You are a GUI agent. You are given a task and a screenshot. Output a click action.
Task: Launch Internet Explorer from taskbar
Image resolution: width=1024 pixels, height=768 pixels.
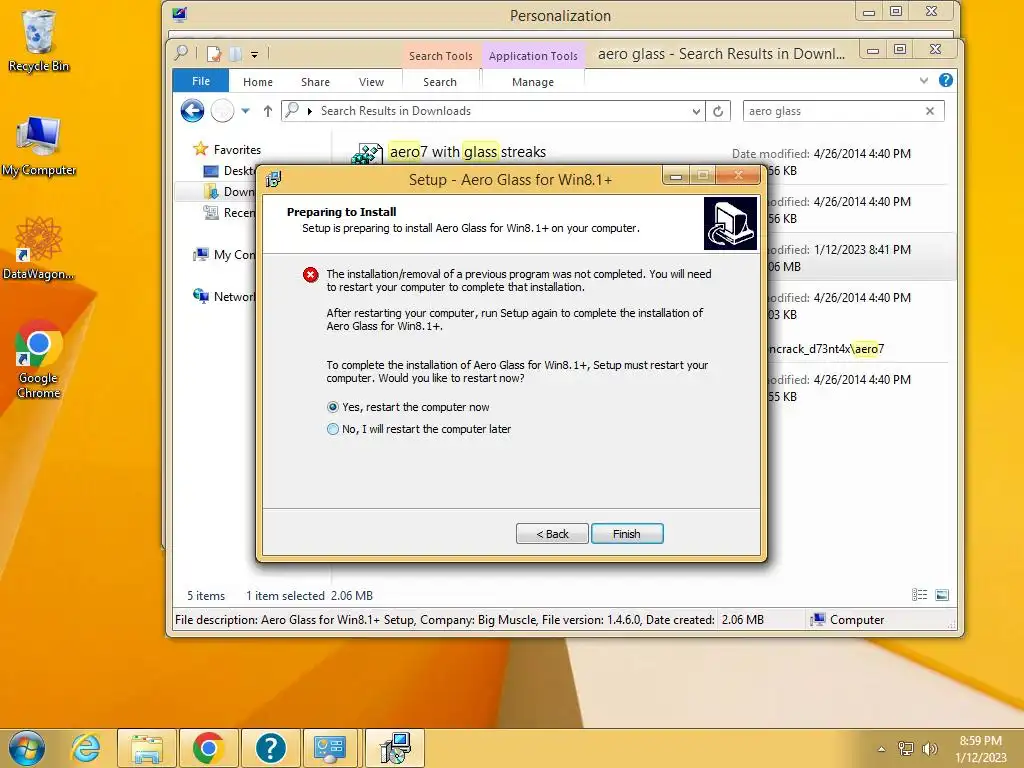tap(86, 748)
